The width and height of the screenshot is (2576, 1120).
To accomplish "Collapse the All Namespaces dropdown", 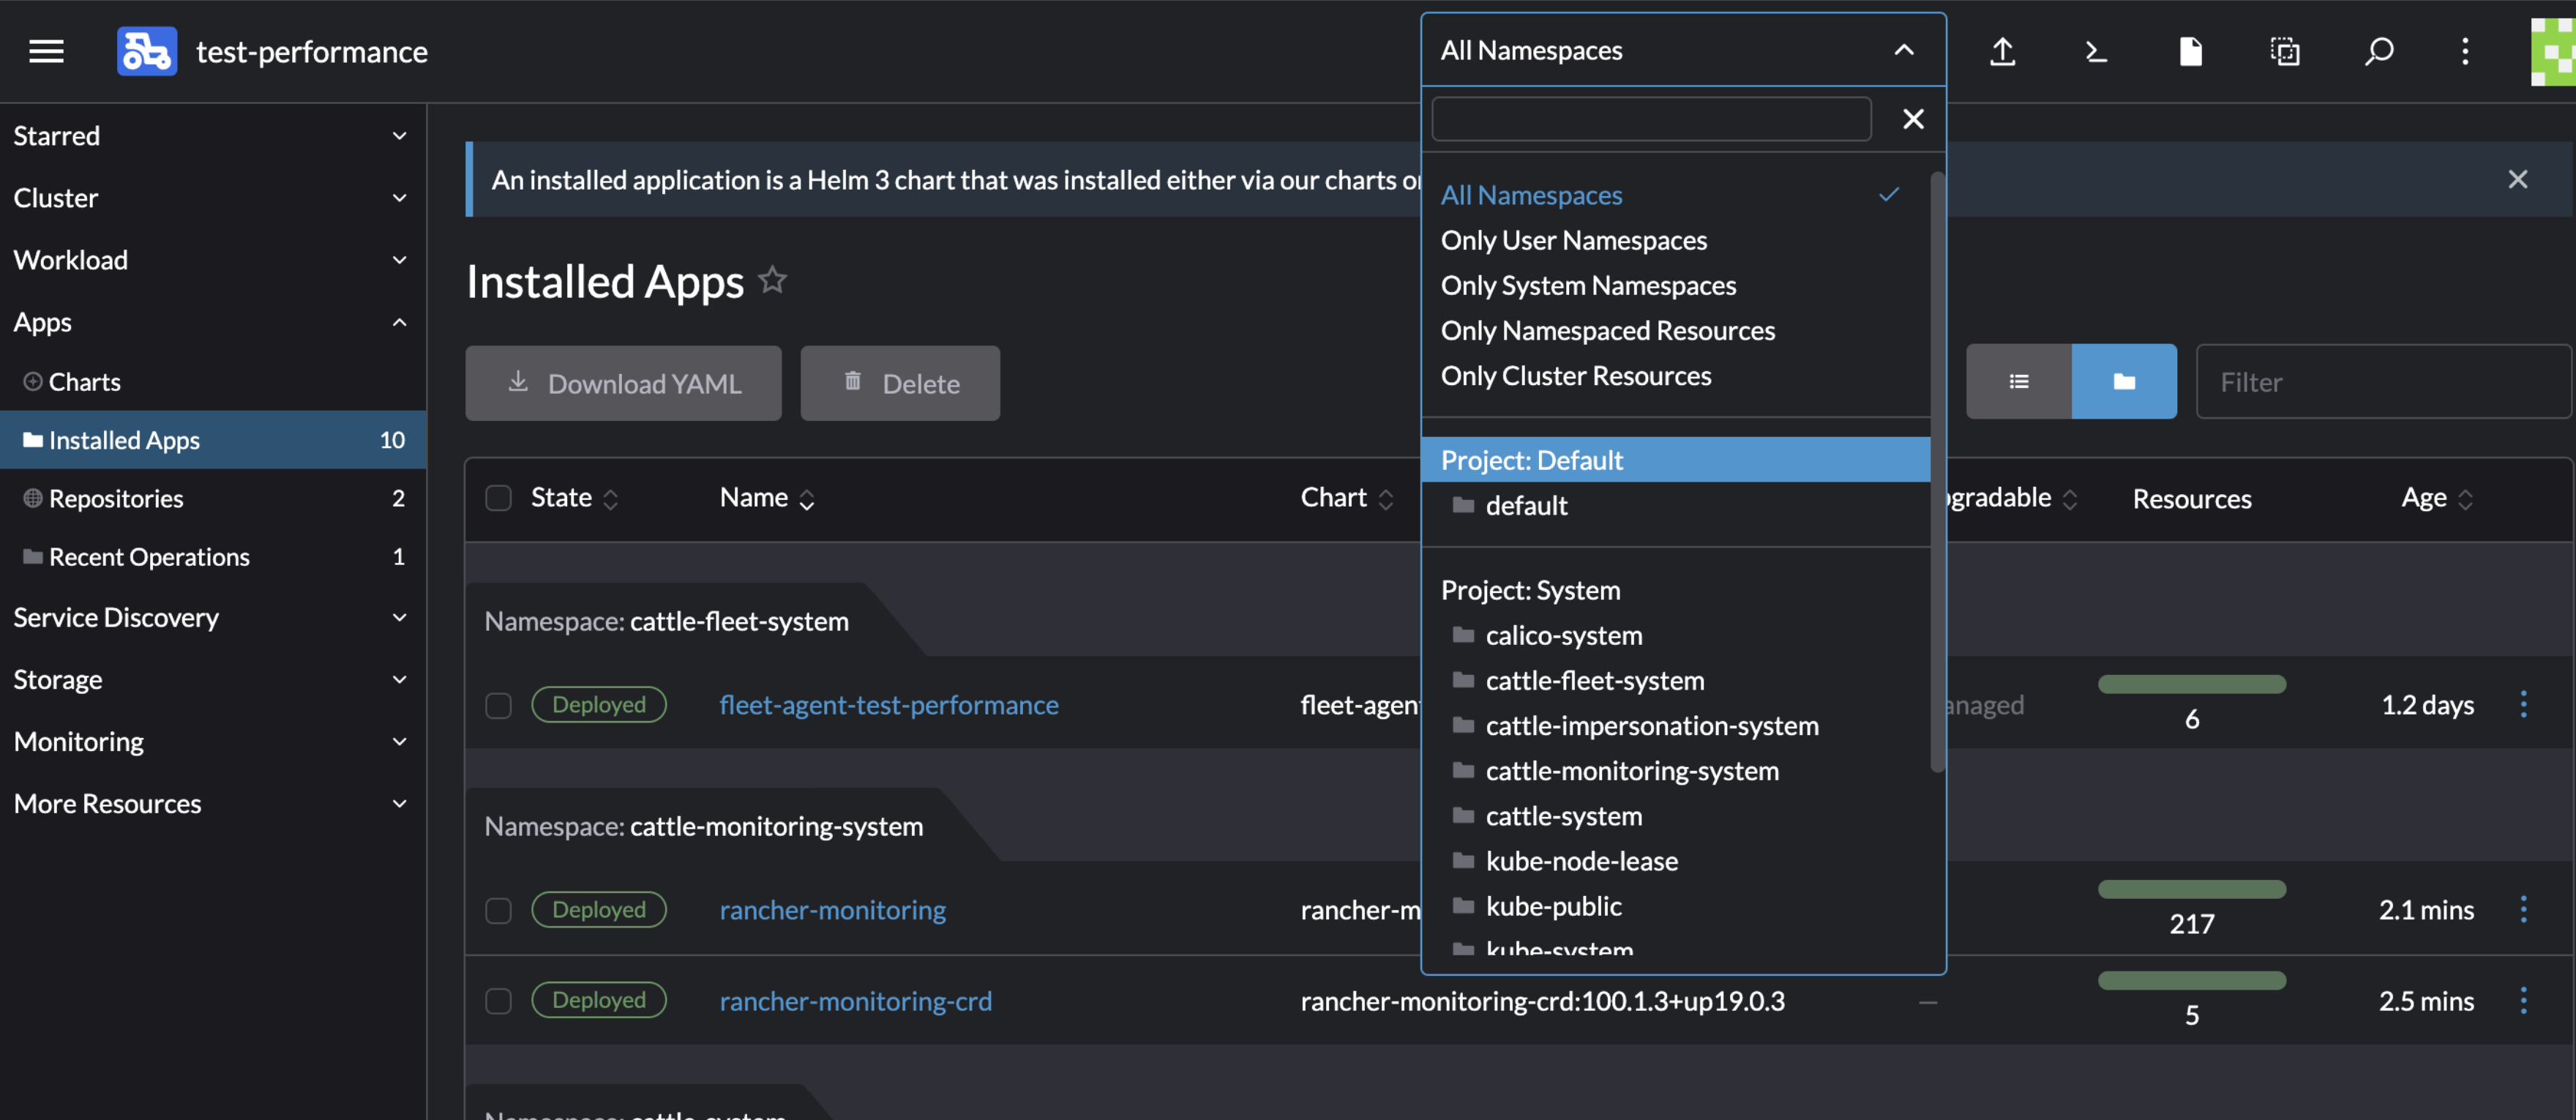I will 1903,50.
